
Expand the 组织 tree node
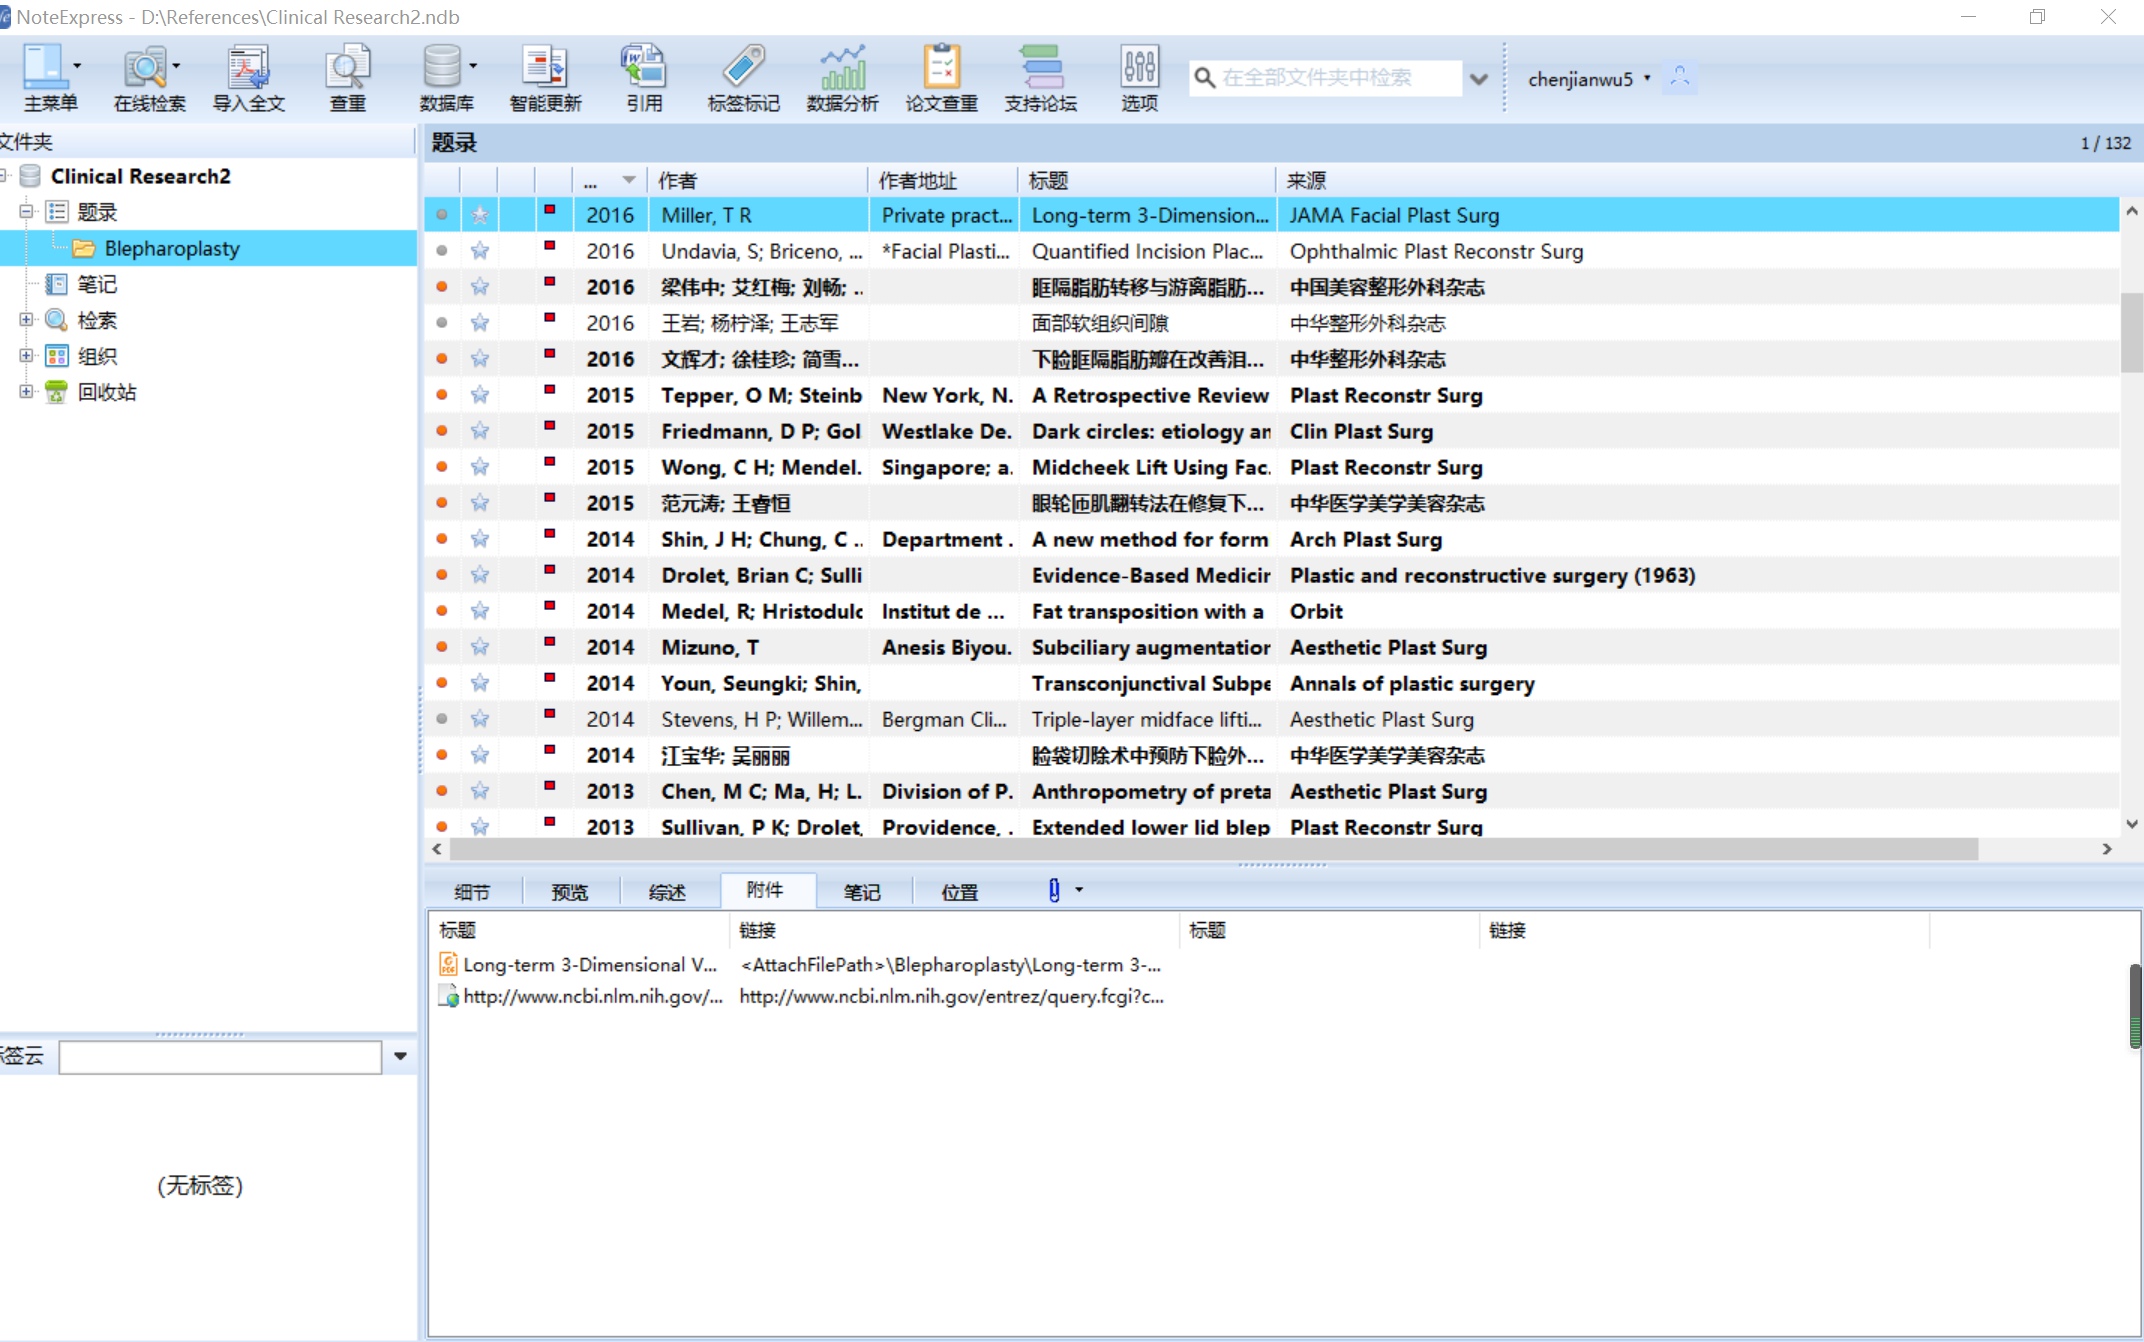point(26,355)
